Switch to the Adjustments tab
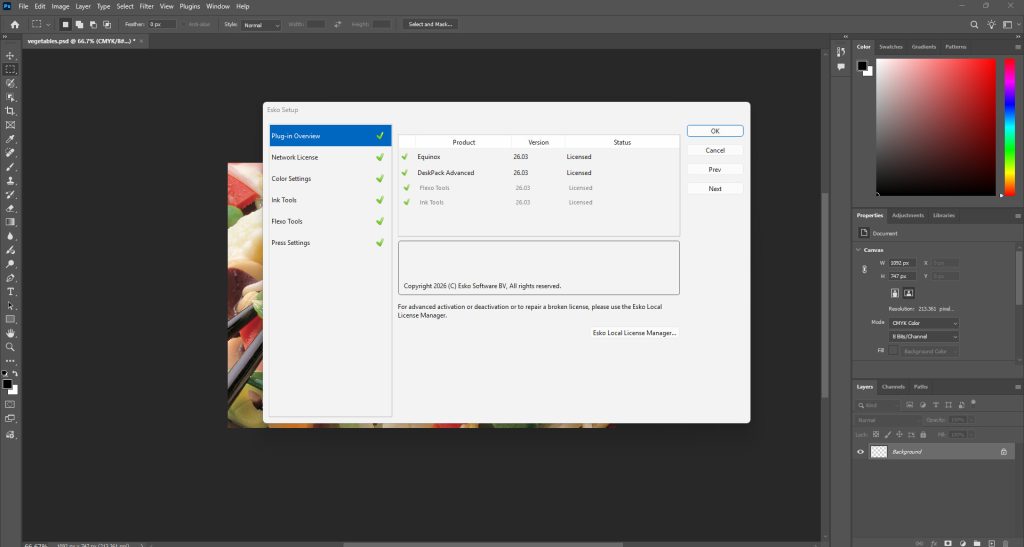Screen dimensions: 1024x547 [908, 215]
